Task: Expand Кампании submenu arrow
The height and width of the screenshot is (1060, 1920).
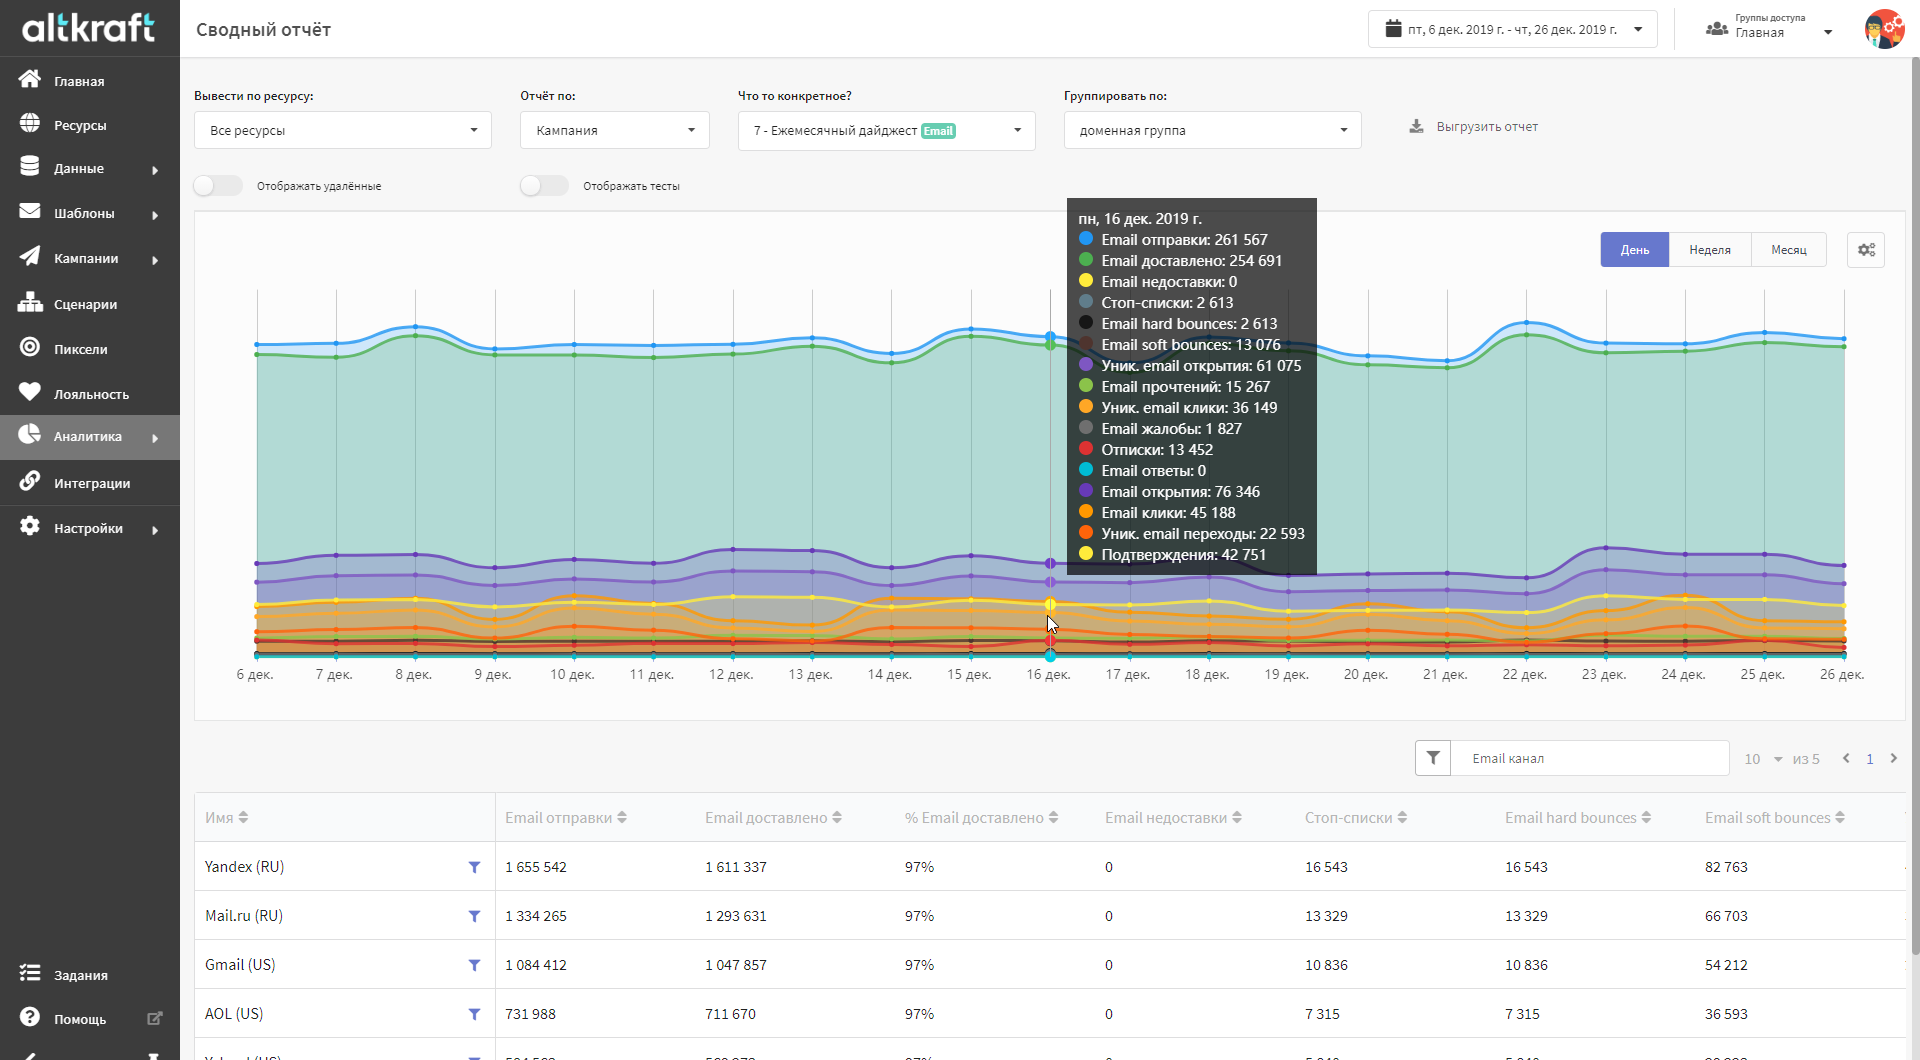Action: coord(155,260)
